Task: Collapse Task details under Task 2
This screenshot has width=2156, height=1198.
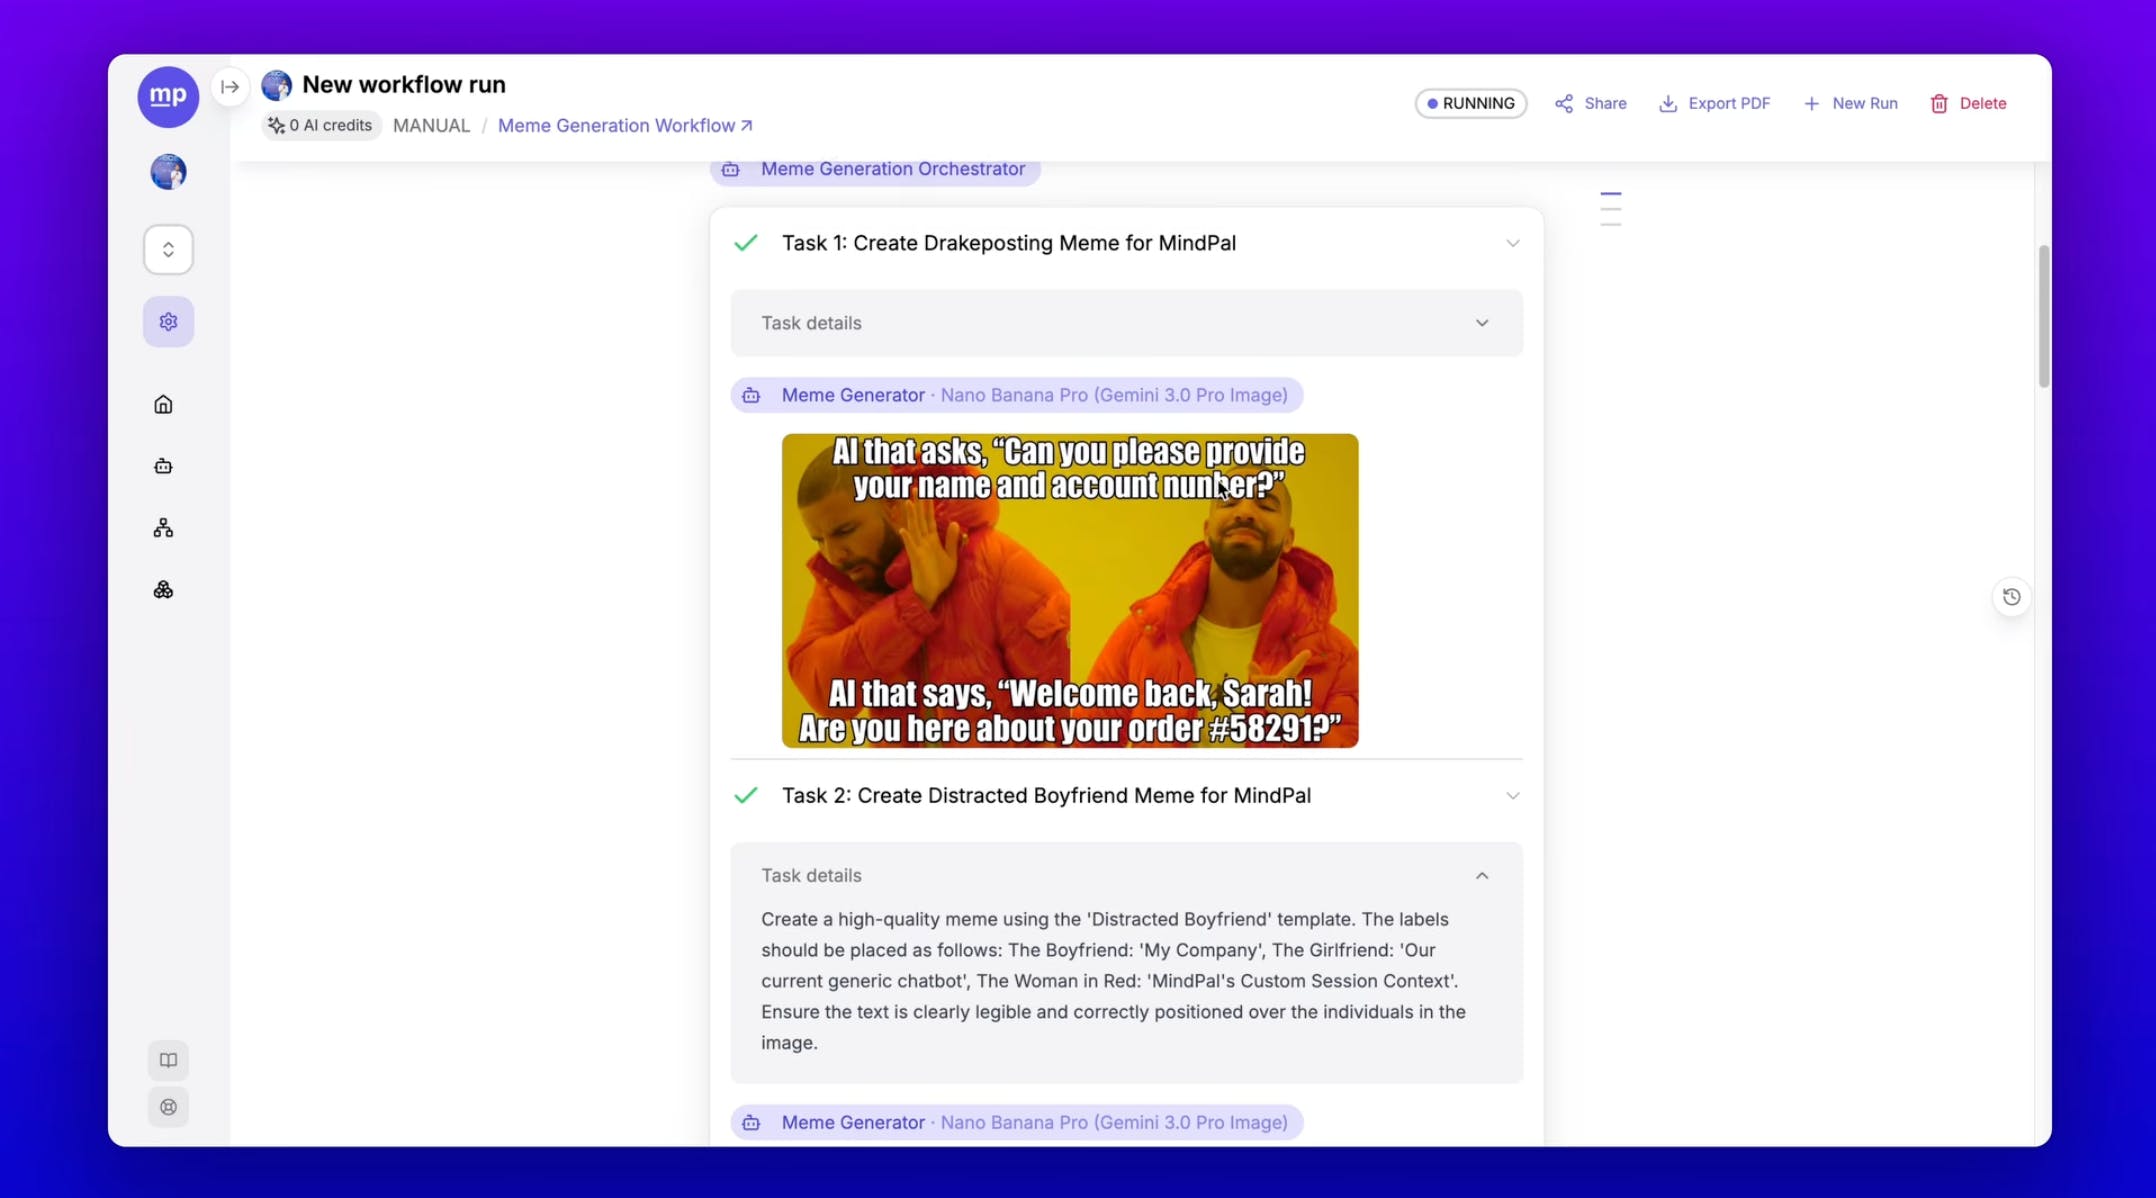Action: pyautogui.click(x=1481, y=875)
